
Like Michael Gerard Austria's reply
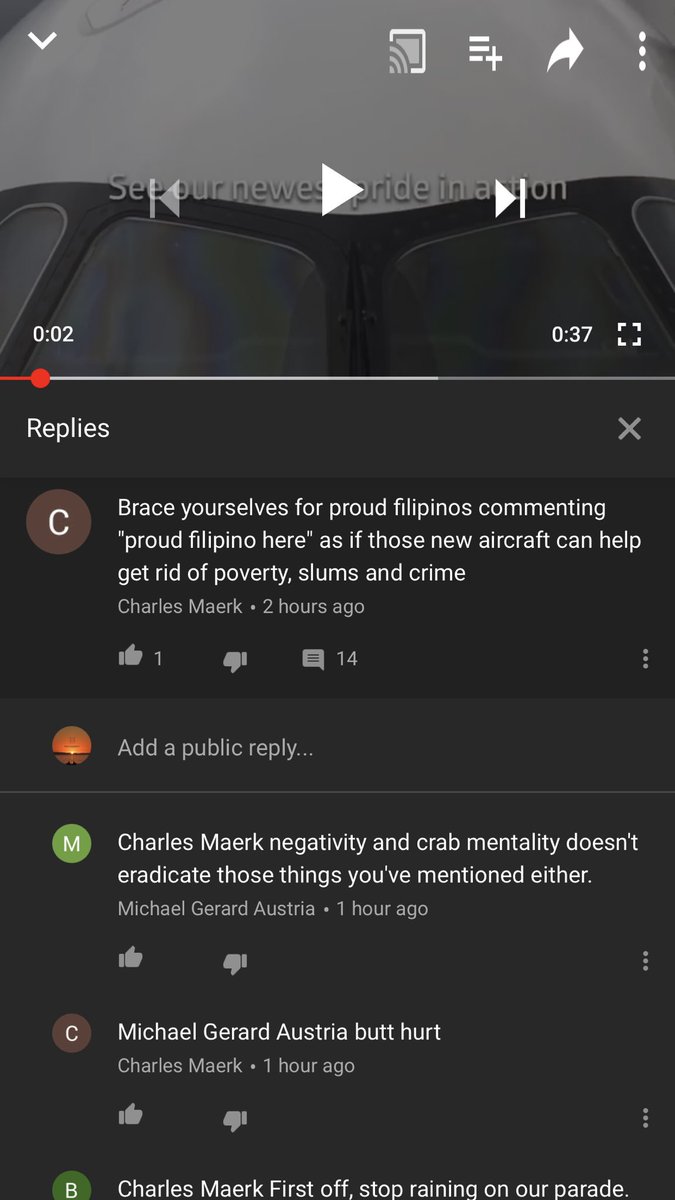click(130, 959)
